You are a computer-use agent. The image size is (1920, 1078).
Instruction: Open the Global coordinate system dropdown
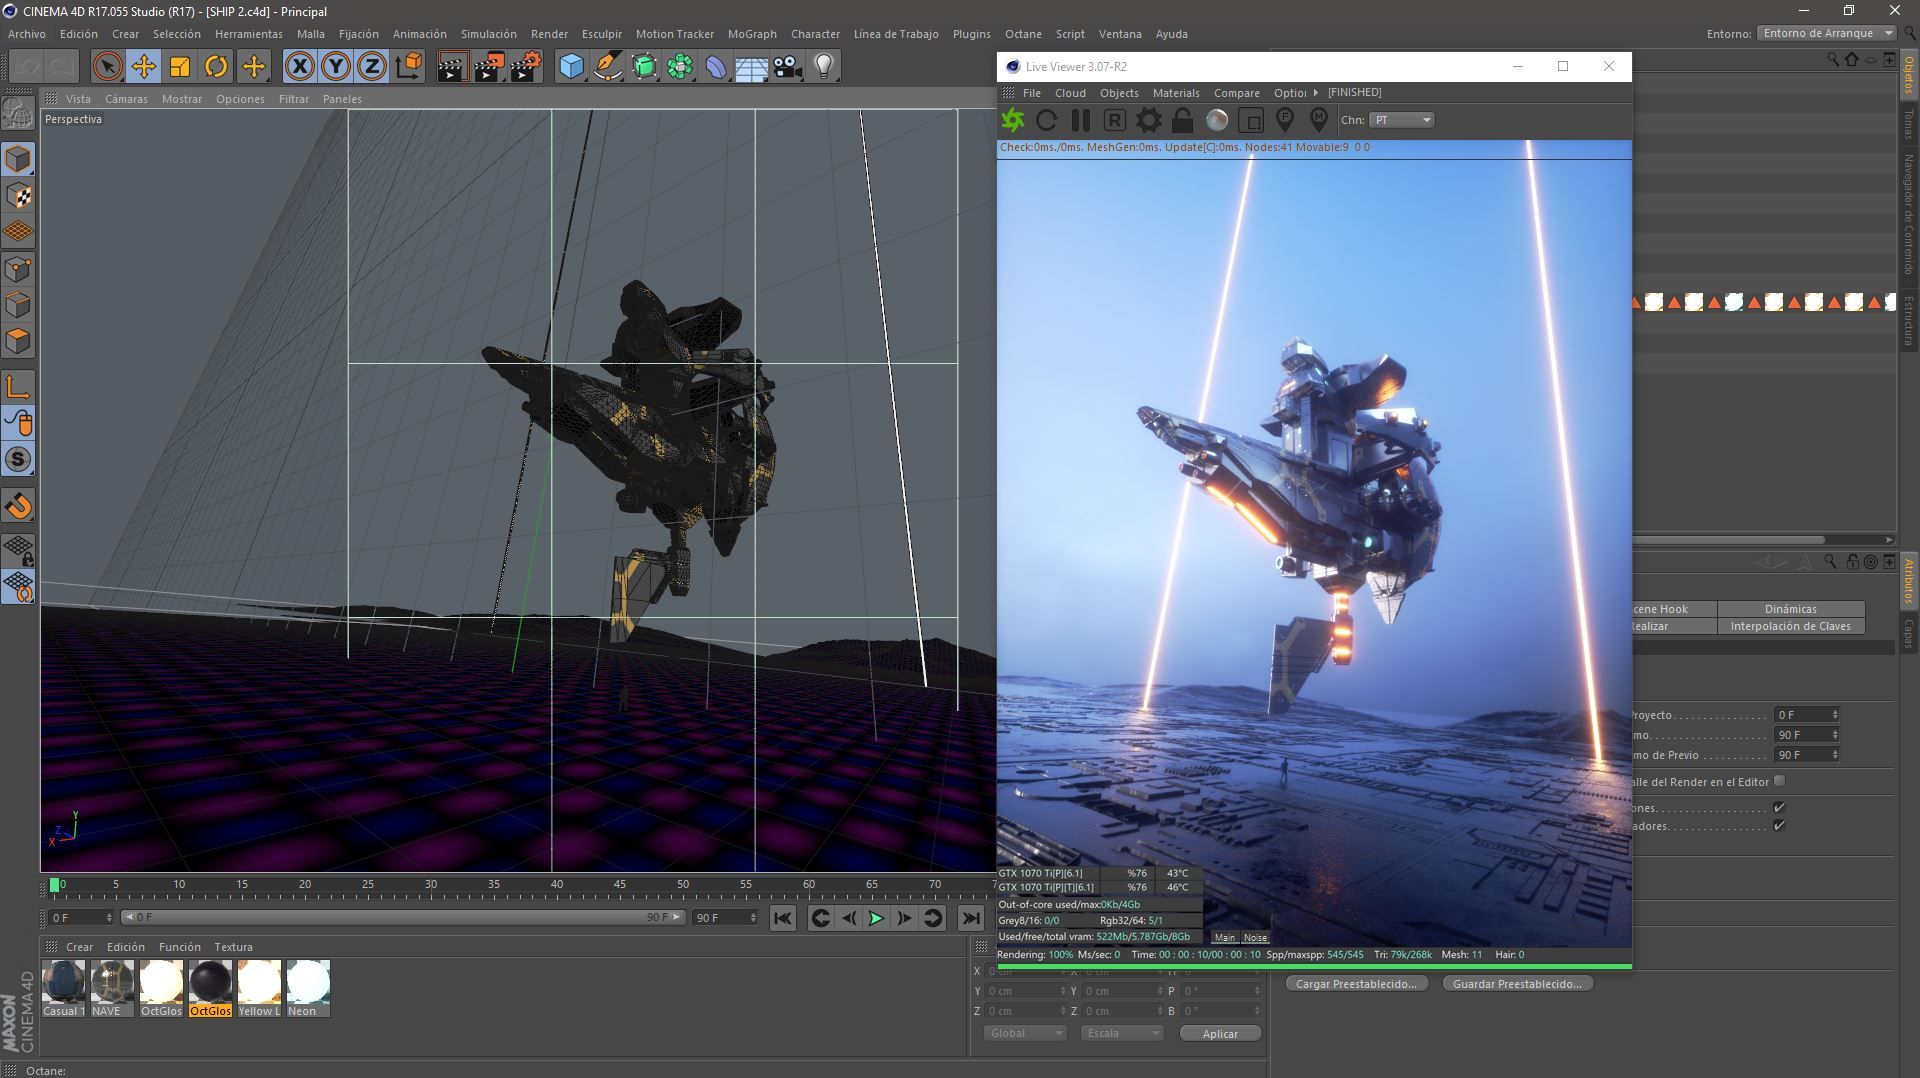(1025, 1033)
